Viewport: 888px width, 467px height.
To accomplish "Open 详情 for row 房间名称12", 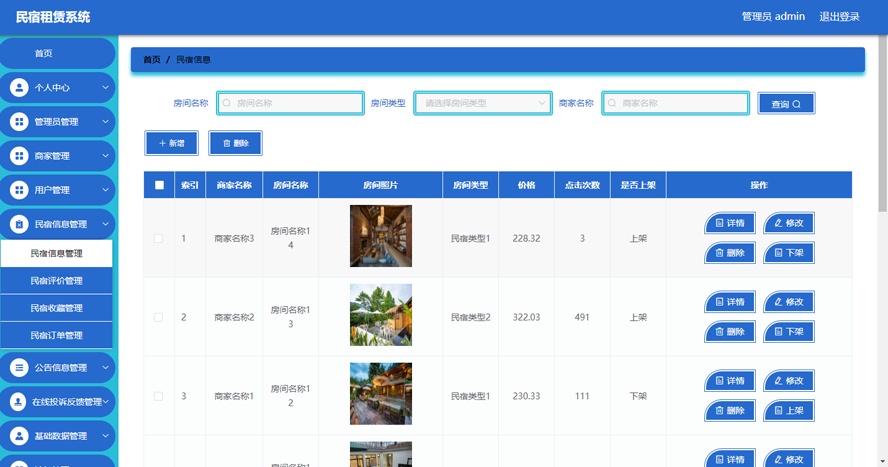I will pyautogui.click(x=729, y=380).
